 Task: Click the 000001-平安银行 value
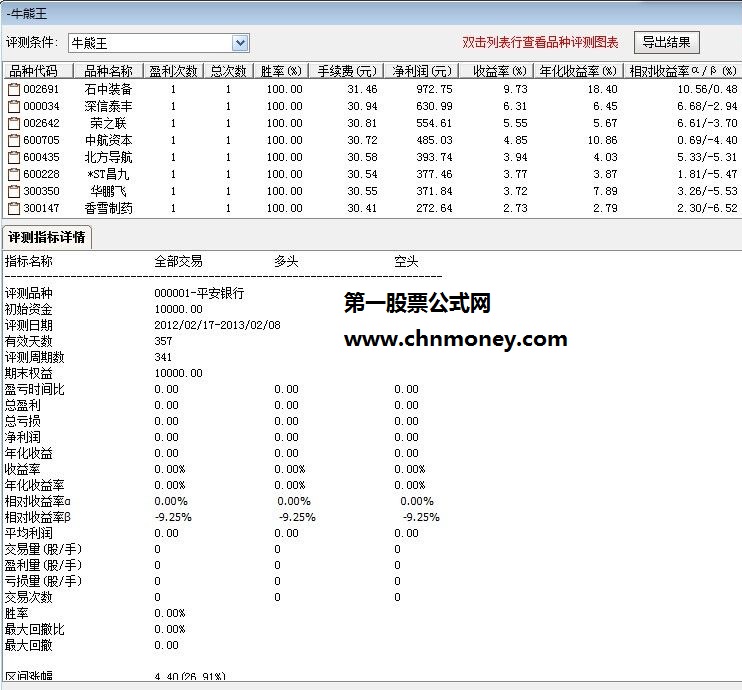pyautogui.click(x=199, y=293)
